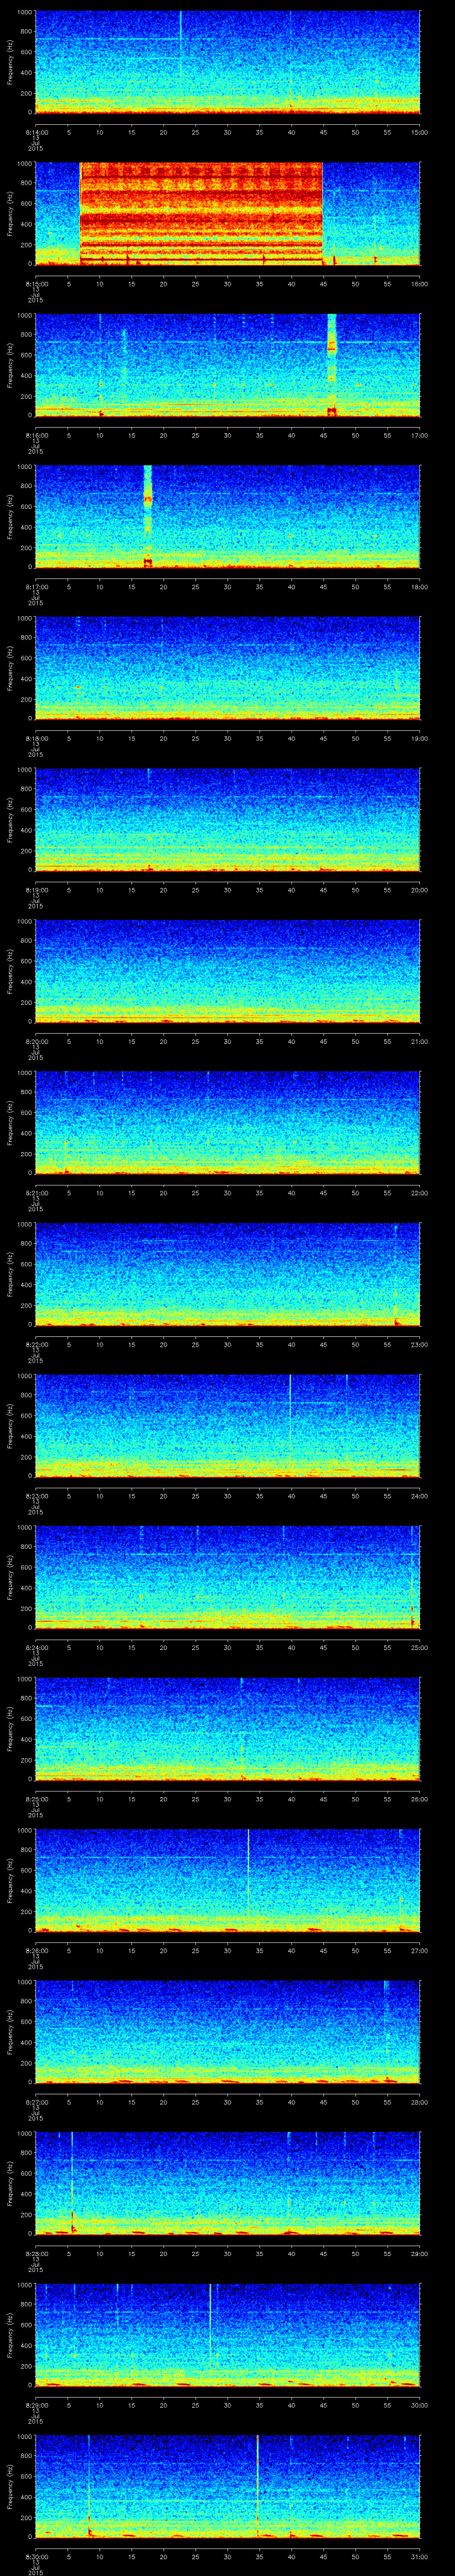Click the 31:00 end time label

click(420, 2556)
